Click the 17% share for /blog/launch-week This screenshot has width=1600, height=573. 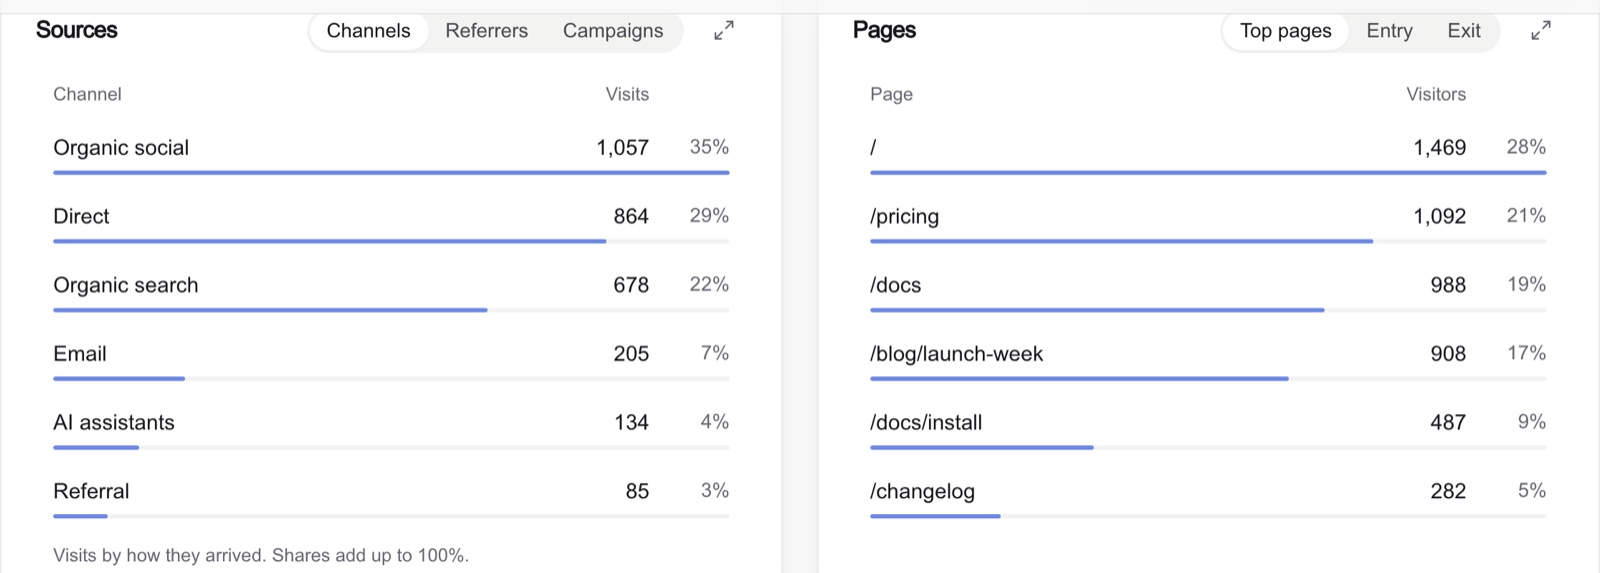(1526, 353)
